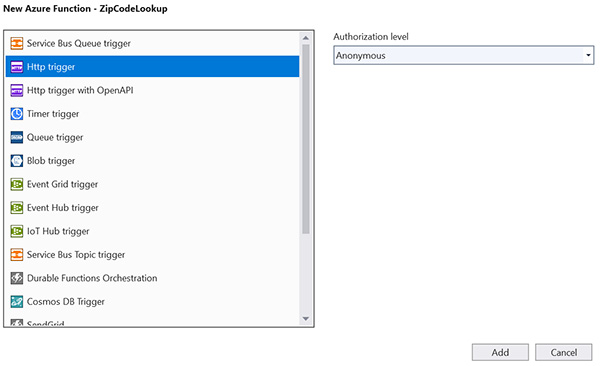The image size is (600, 366).
Task: Click the IoT Hub trigger icon
Action: (x=16, y=231)
